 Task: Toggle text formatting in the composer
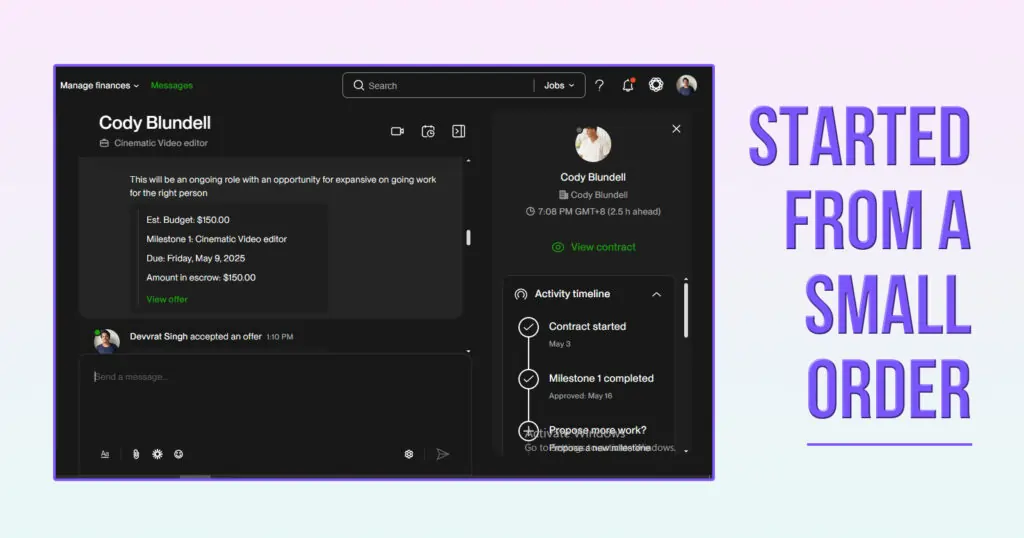pos(105,454)
